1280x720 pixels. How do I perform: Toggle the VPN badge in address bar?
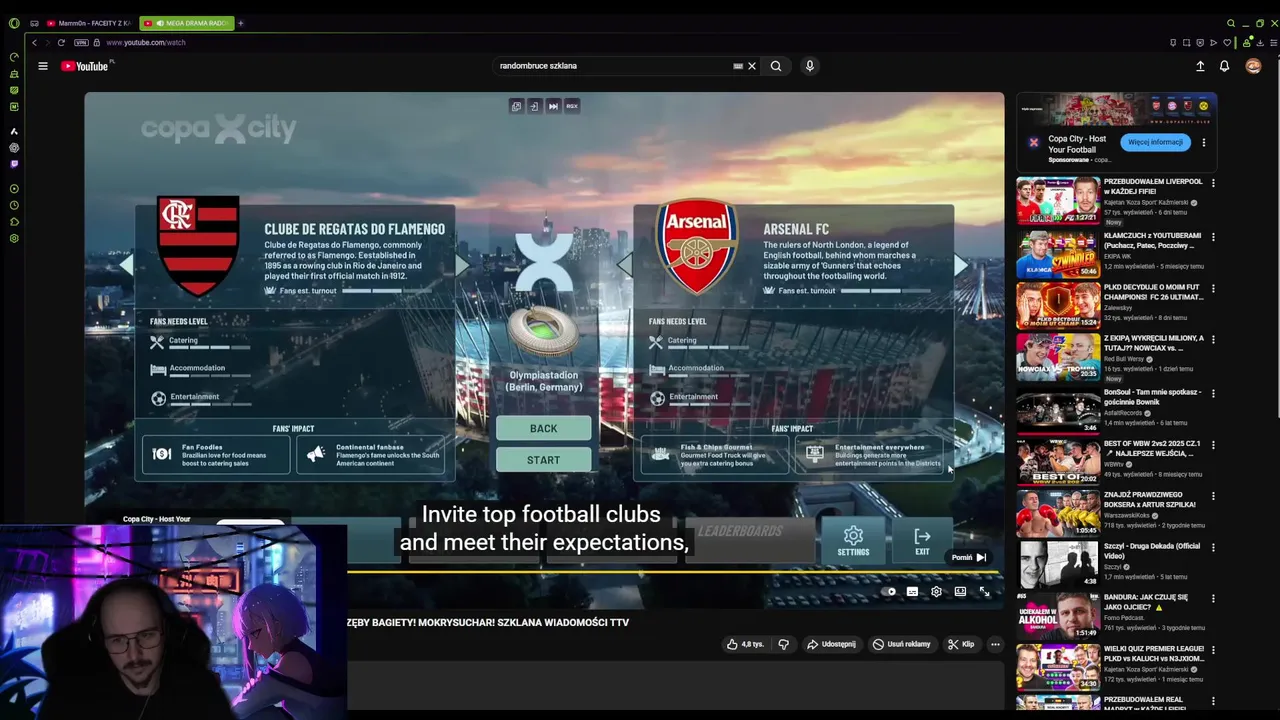[81, 43]
